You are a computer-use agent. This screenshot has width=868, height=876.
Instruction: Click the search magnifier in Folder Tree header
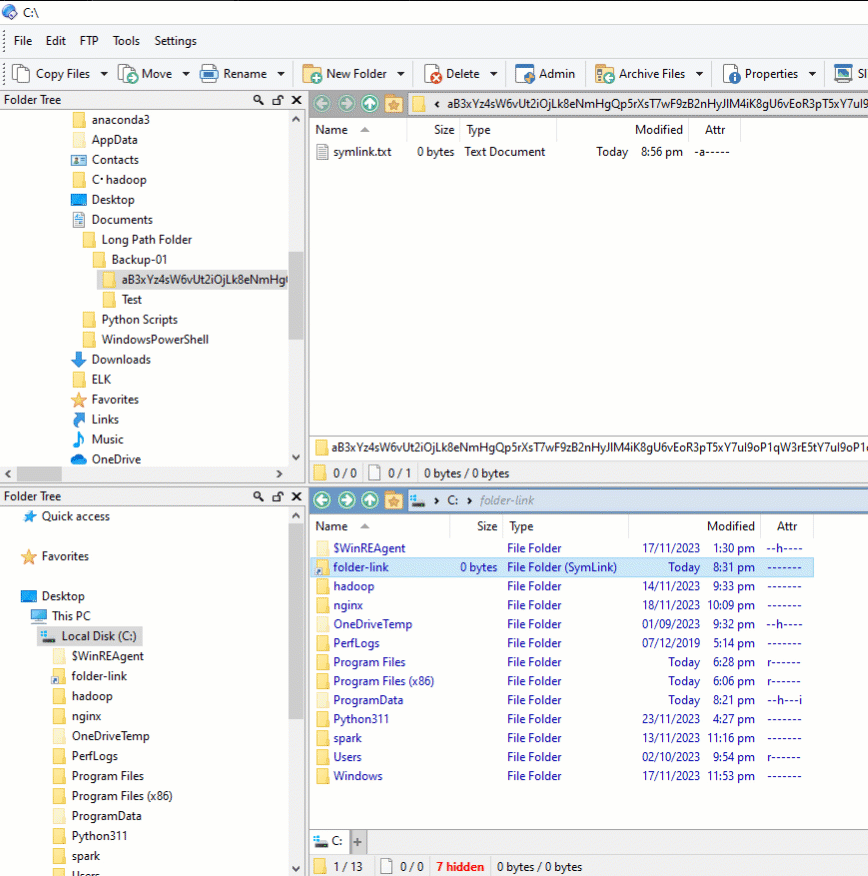pos(258,100)
